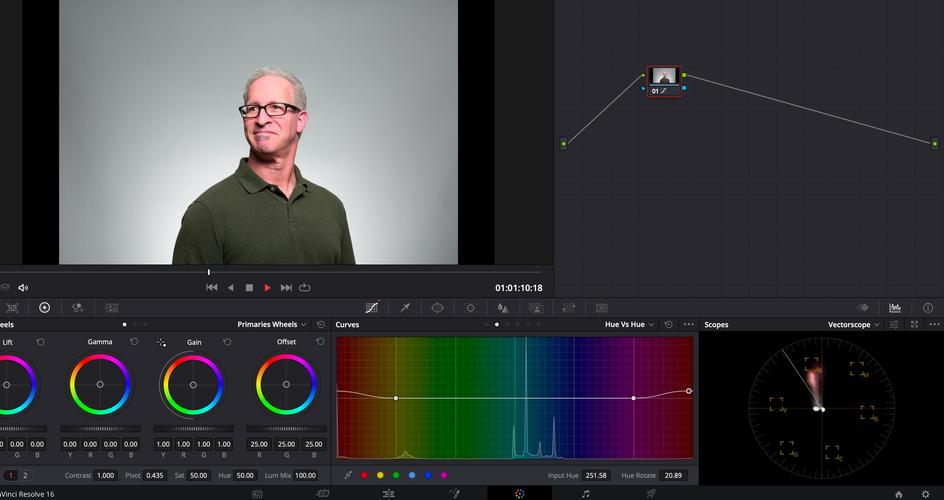The image size is (944, 500).
Task: Open Project Manager home icon
Action: click(x=899, y=494)
